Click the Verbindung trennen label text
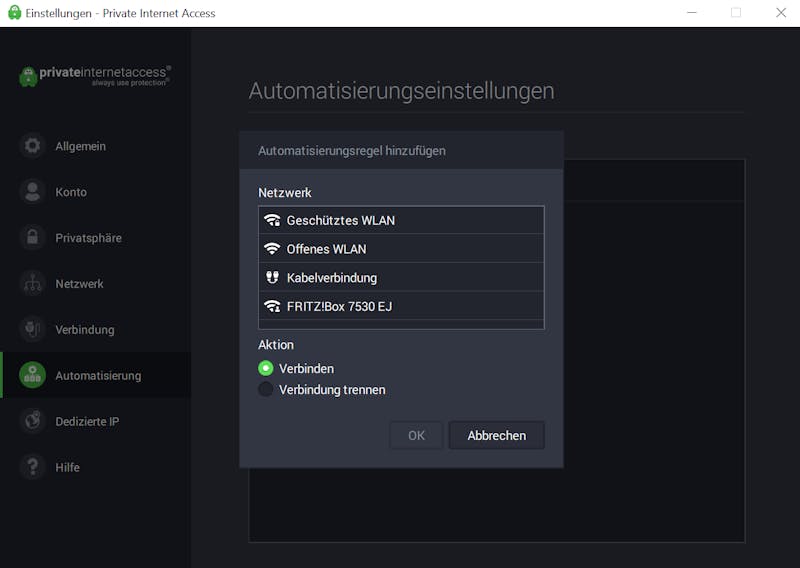 point(332,390)
